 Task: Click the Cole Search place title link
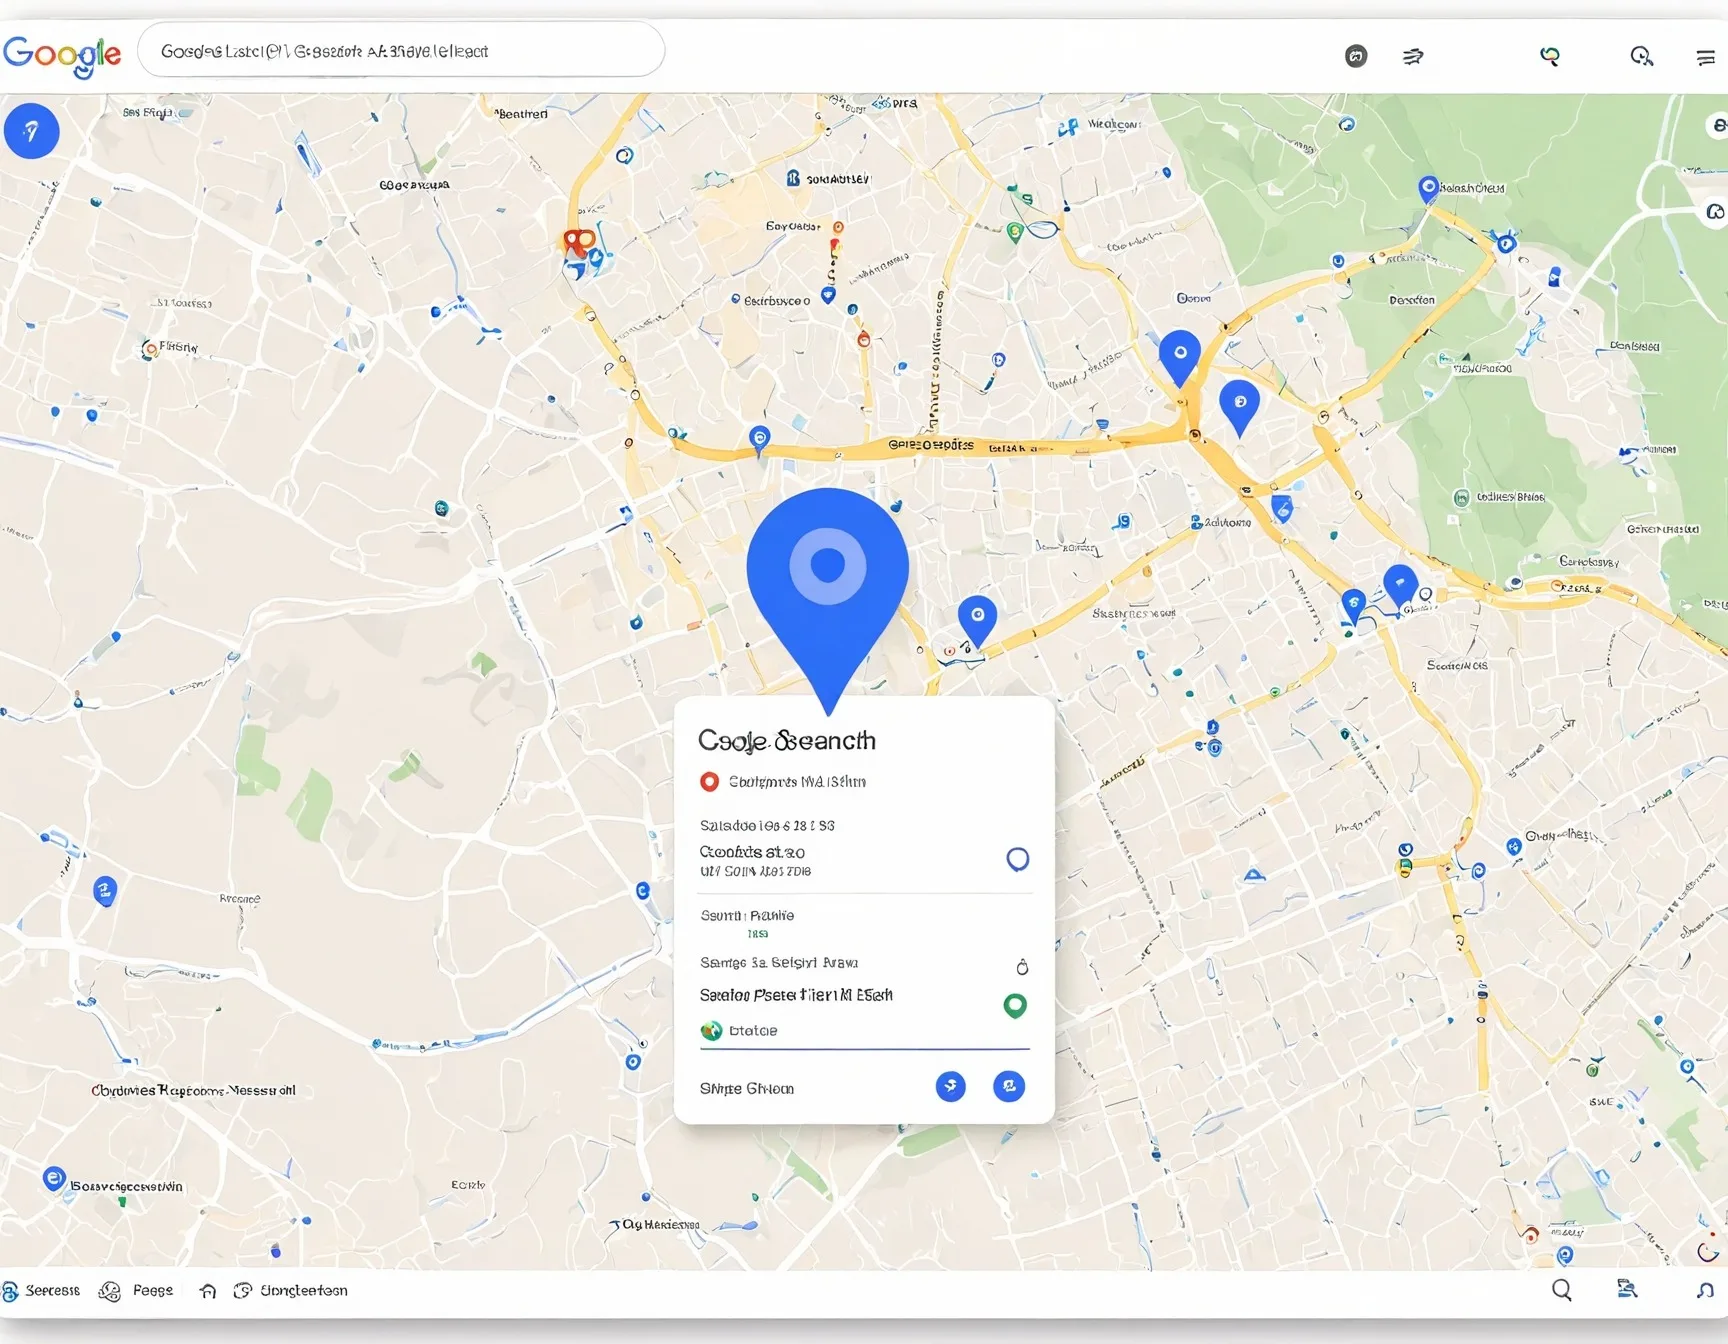786,740
